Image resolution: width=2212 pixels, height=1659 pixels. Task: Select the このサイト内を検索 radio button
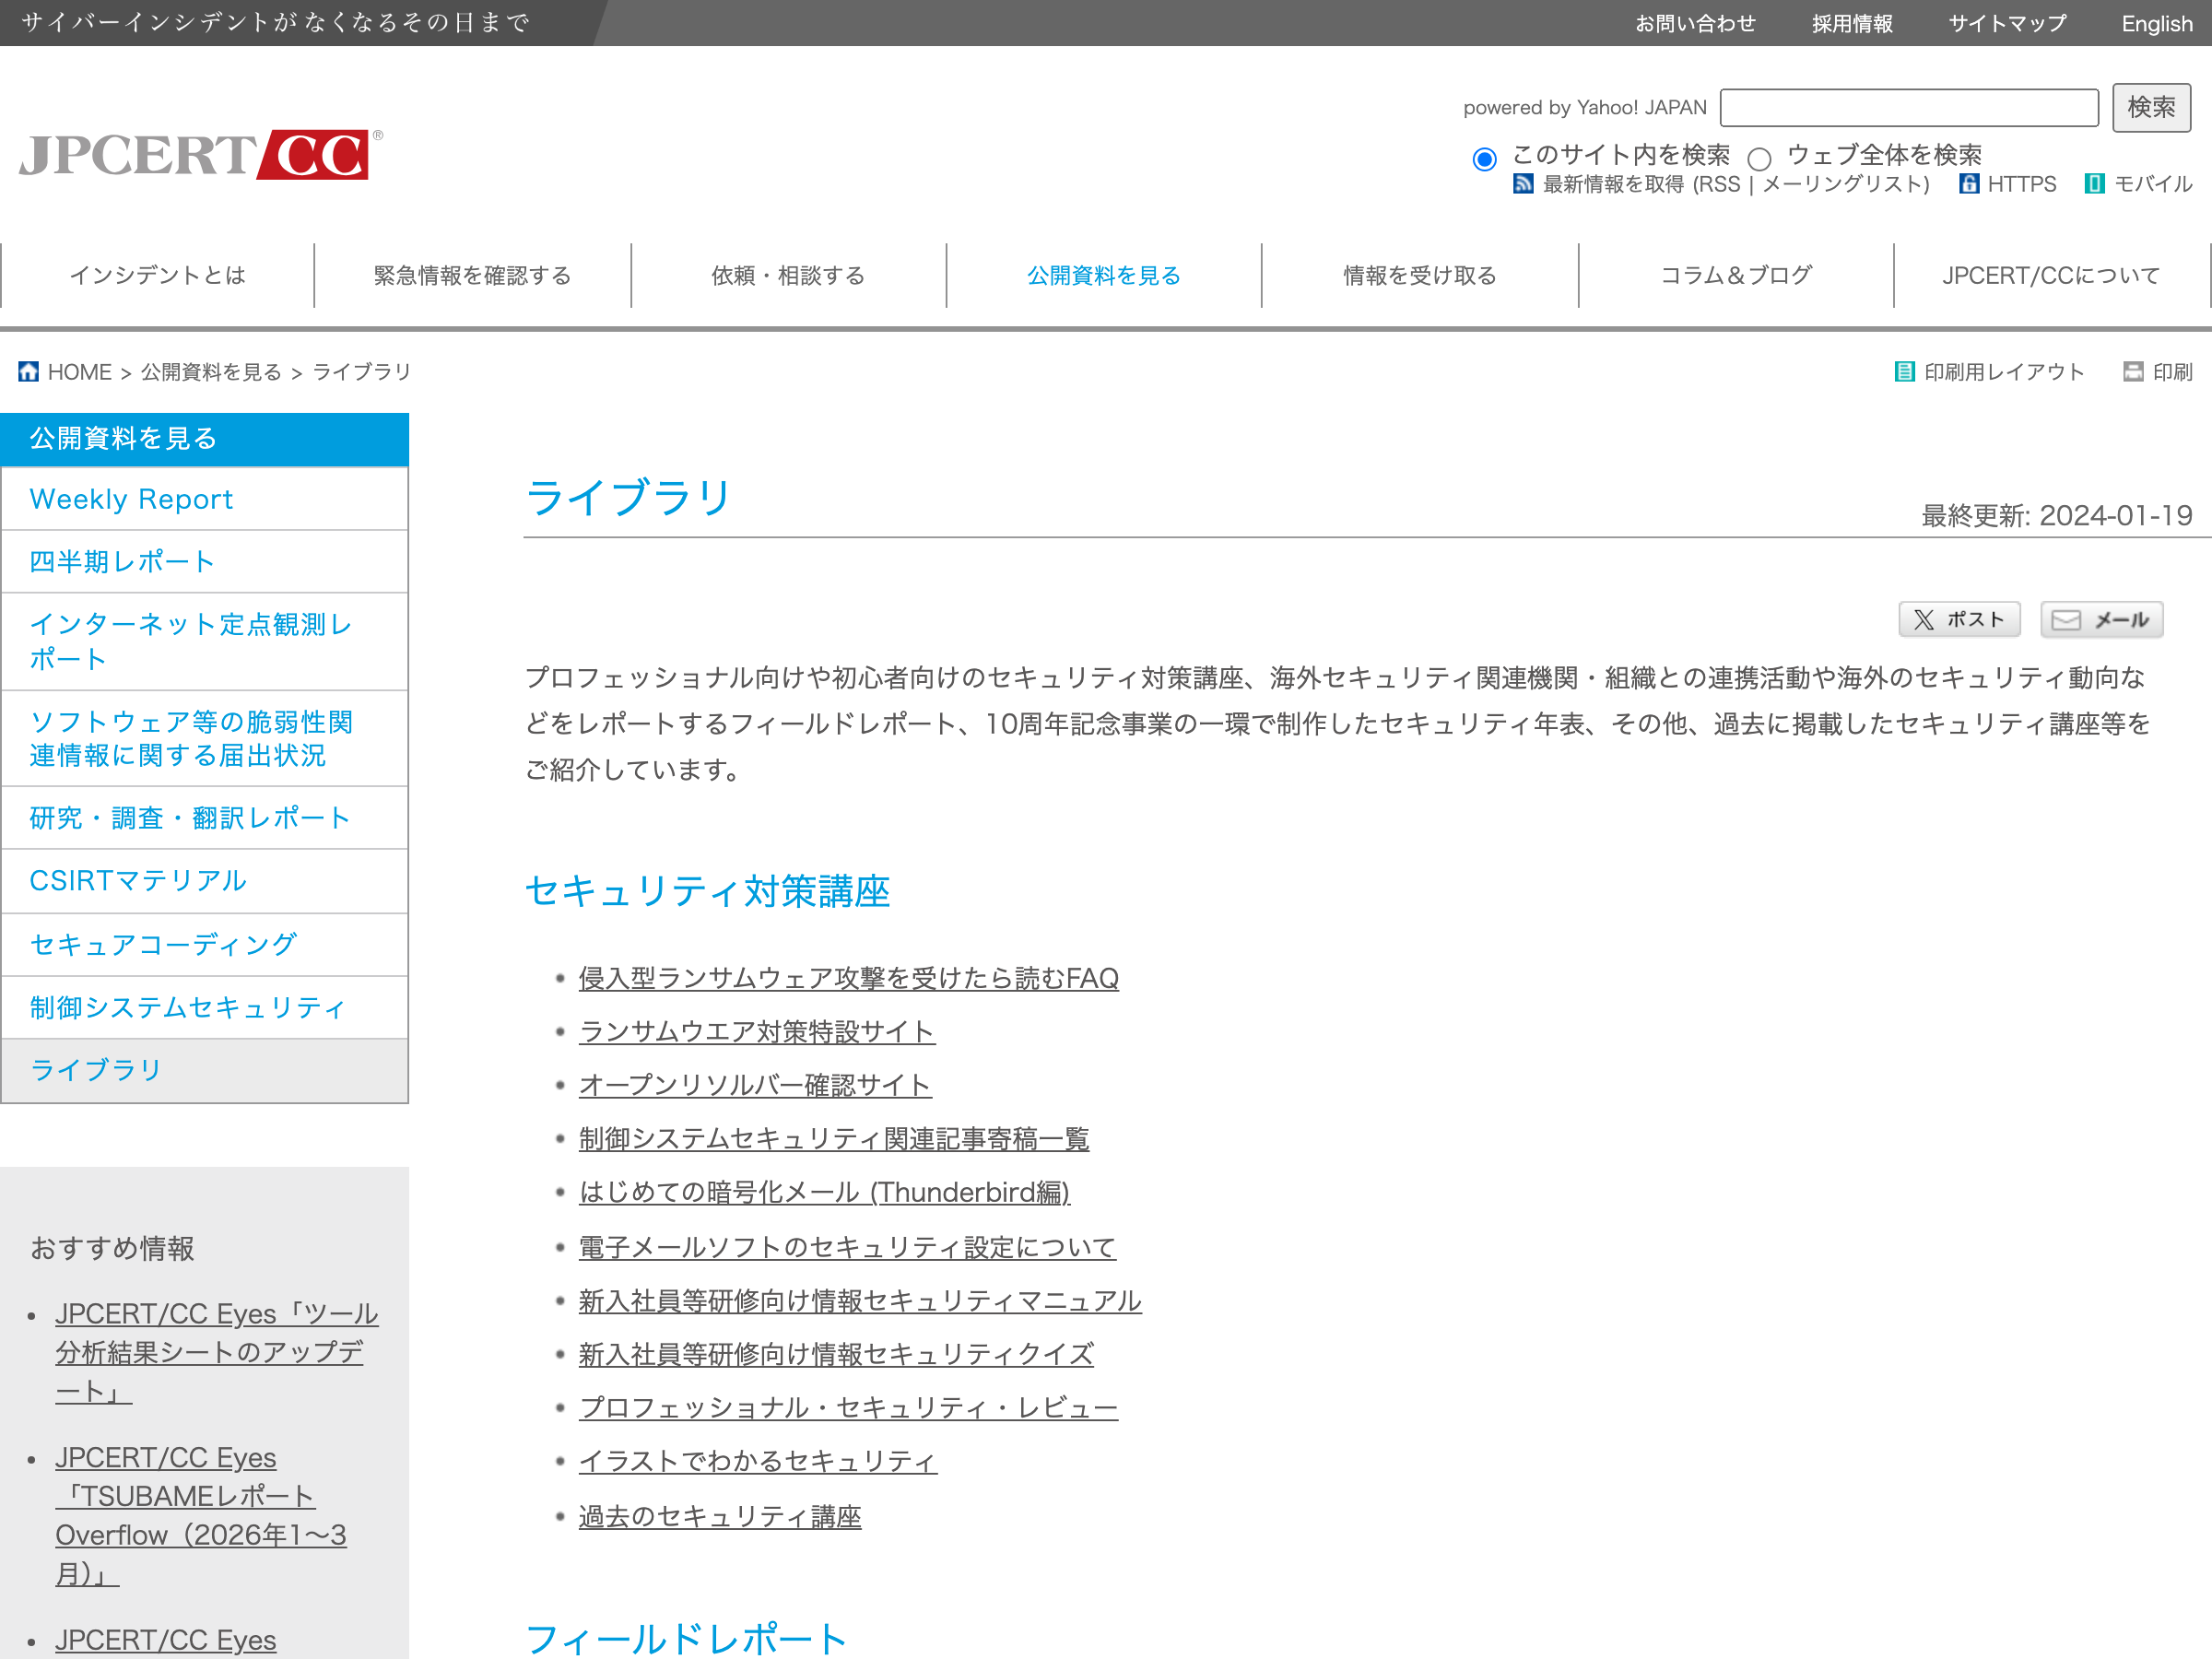coord(1484,158)
